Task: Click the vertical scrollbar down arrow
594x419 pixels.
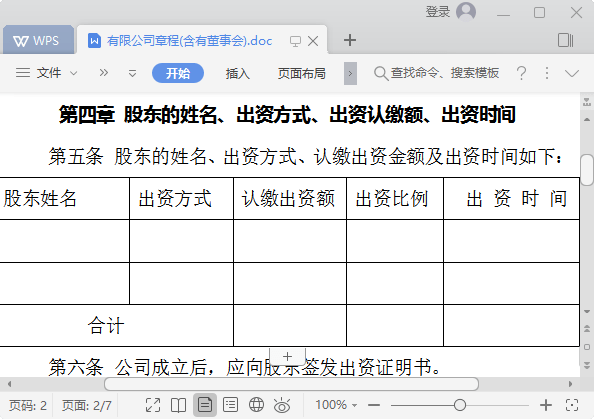Action: (x=587, y=311)
